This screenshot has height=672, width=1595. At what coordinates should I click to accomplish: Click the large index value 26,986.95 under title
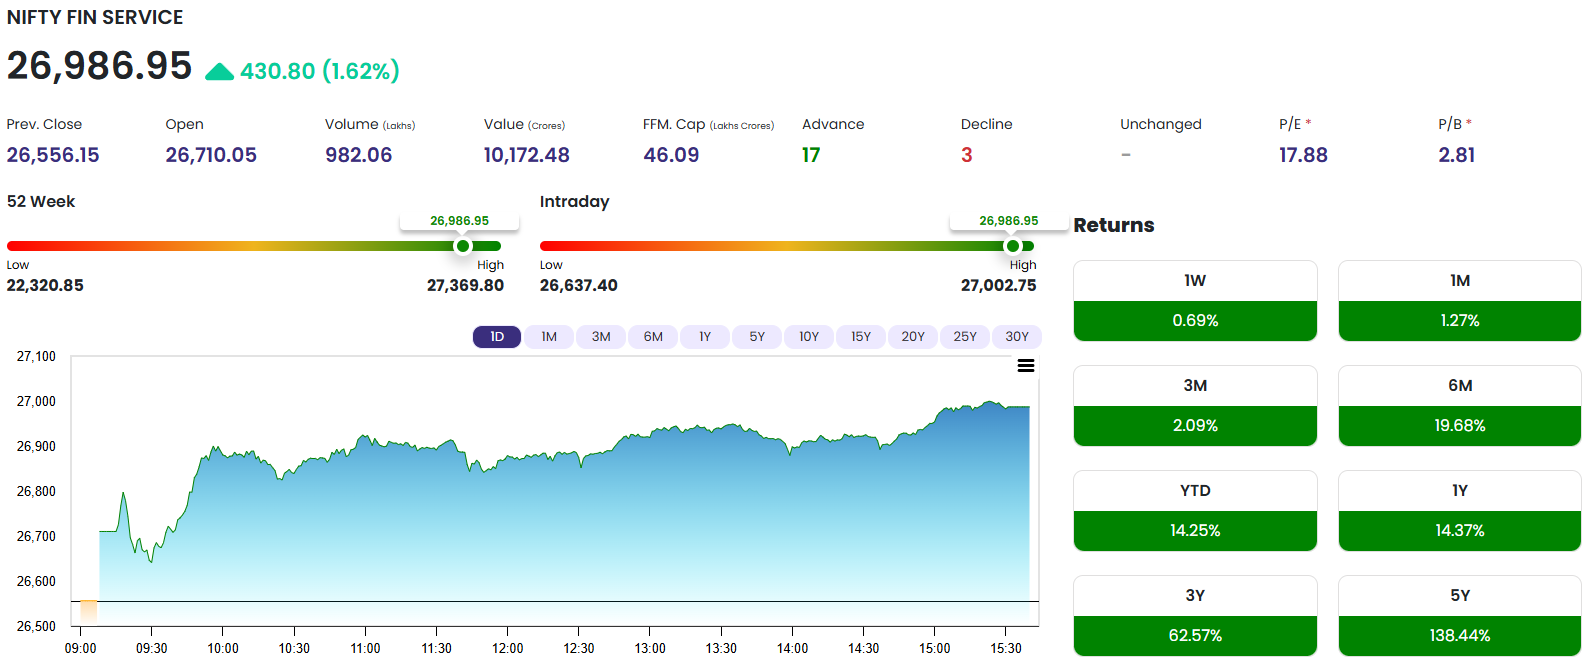coord(99,66)
